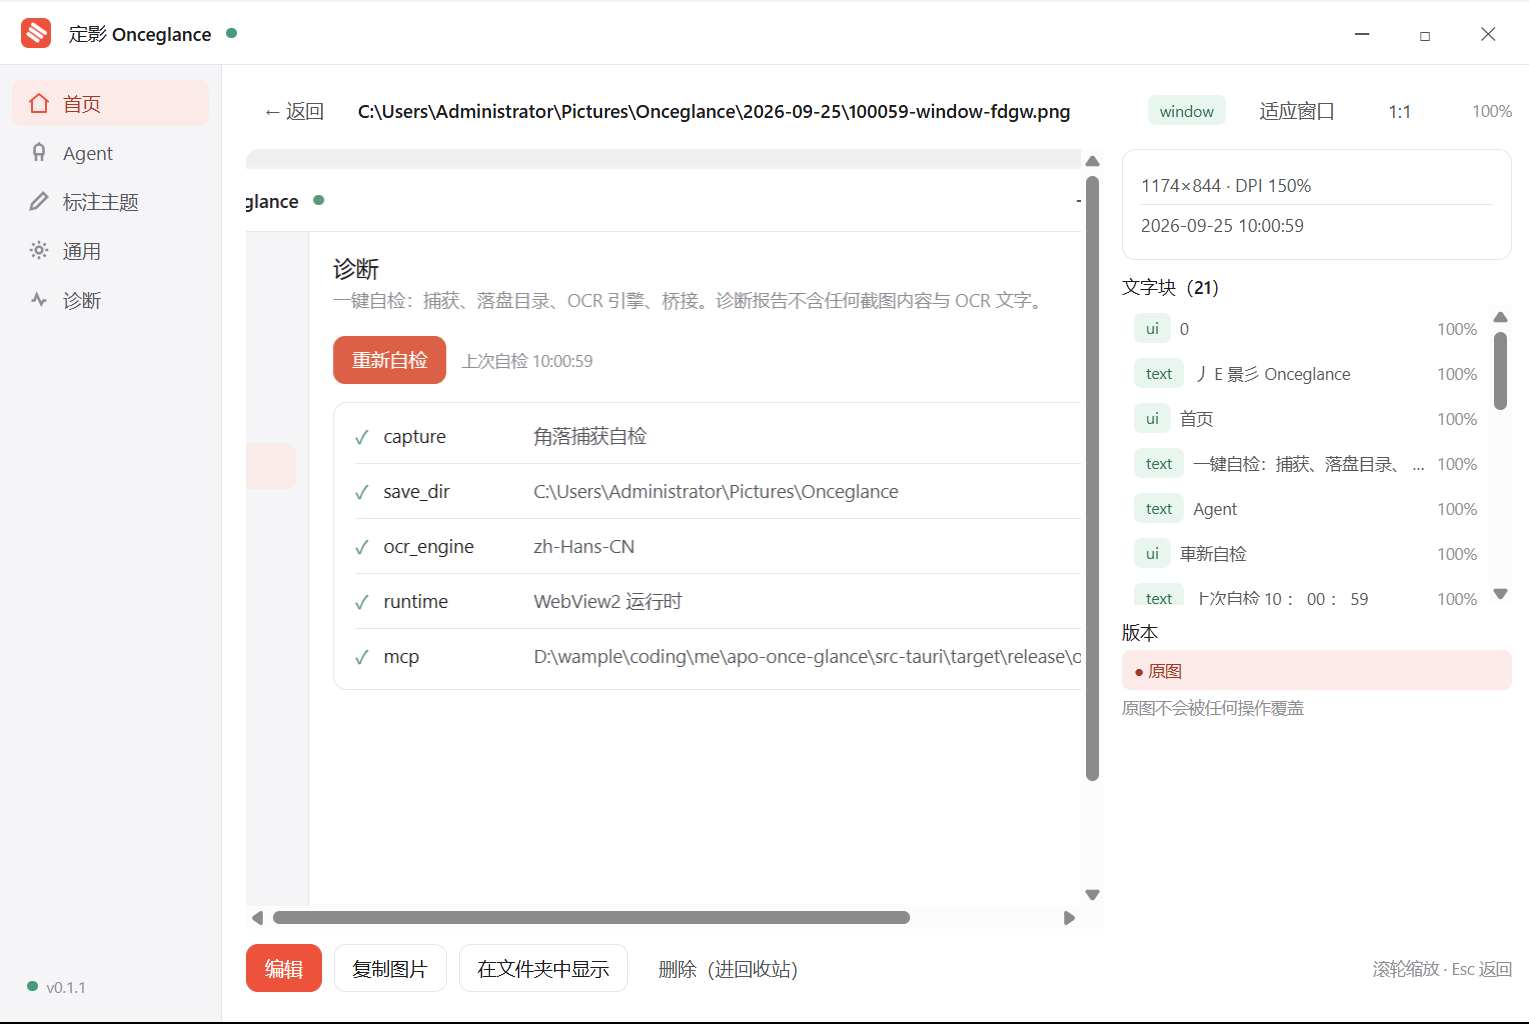Open the Agent sidebar page
The image size is (1529, 1024).
click(110, 153)
